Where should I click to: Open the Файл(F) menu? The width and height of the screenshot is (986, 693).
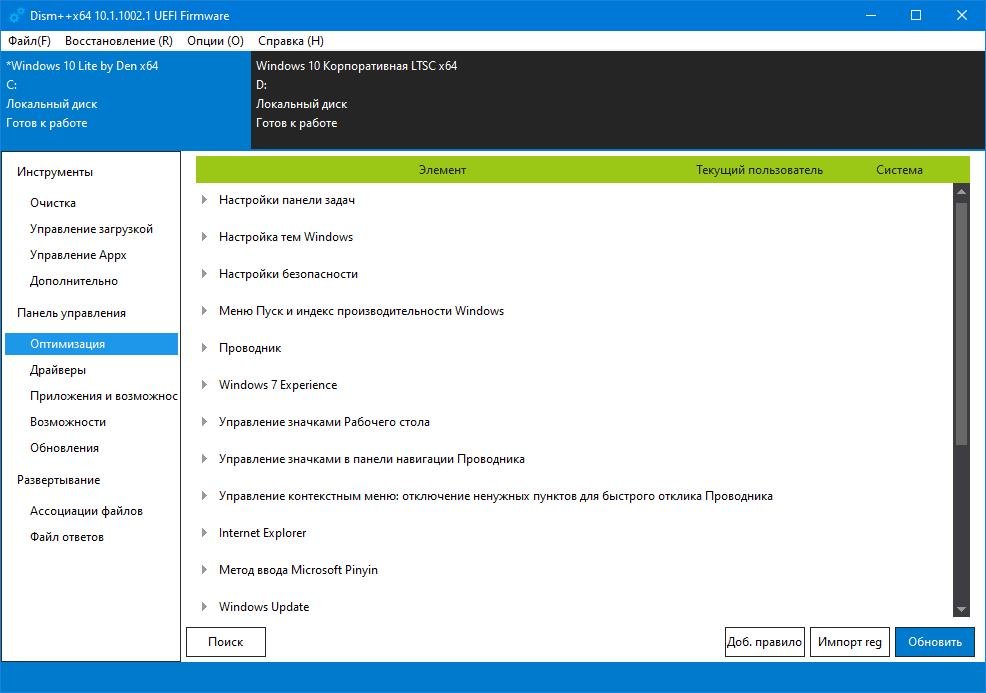click(29, 41)
